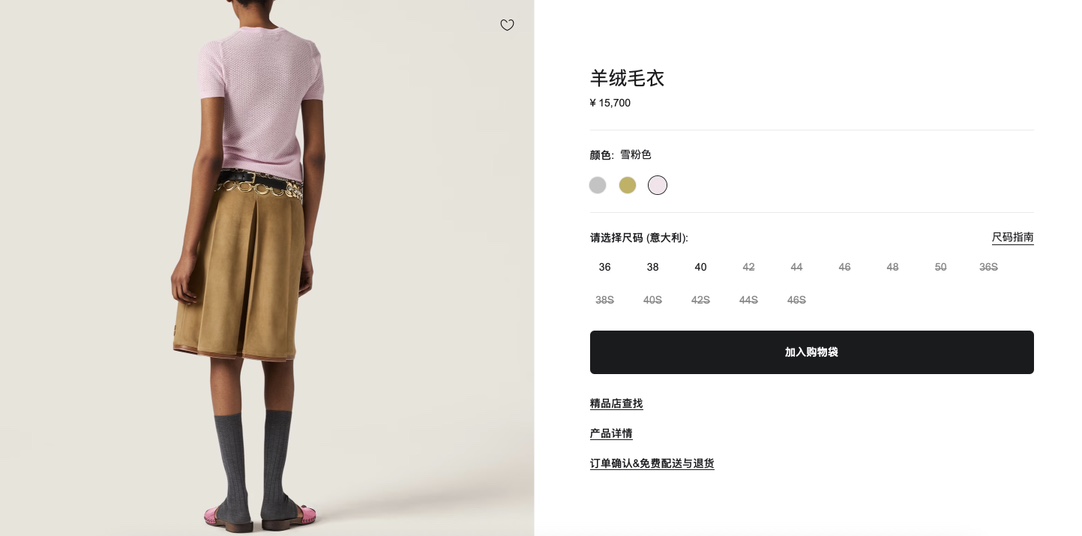Select the crossed-out size 50

point(941,267)
